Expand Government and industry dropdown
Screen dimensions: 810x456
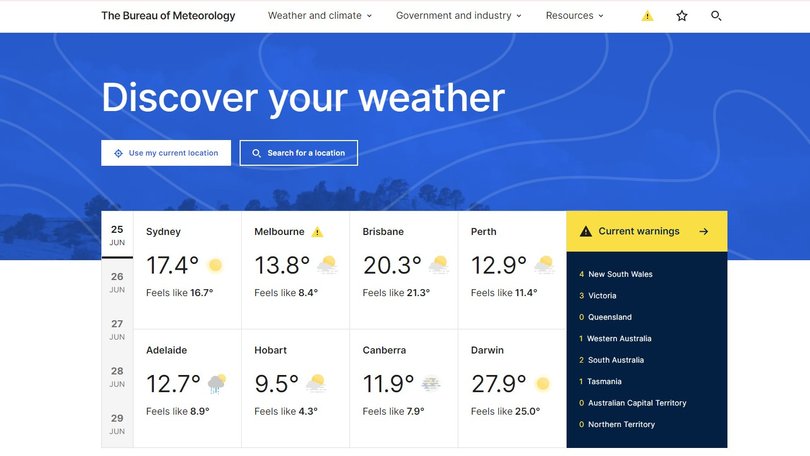click(459, 16)
